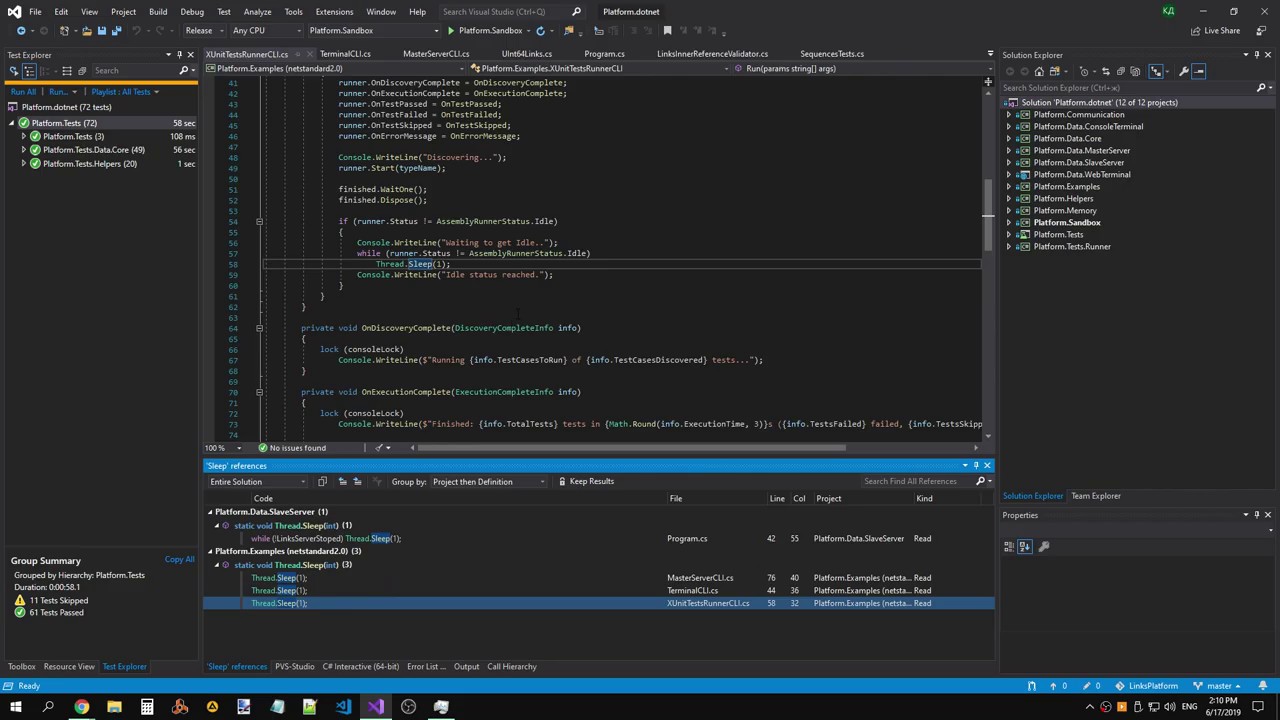Viewport: 1280px width, 720px height.
Task: Open Entire Solution scope dropdown
Action: pos(258,482)
